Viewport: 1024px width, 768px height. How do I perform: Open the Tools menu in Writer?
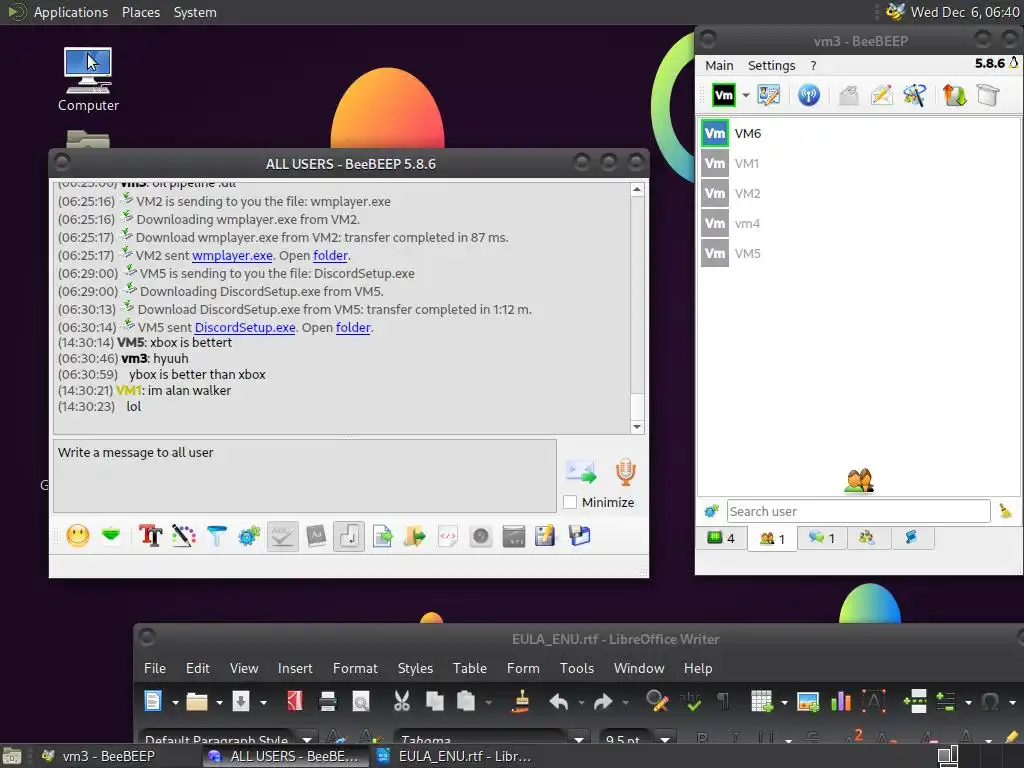click(577, 668)
